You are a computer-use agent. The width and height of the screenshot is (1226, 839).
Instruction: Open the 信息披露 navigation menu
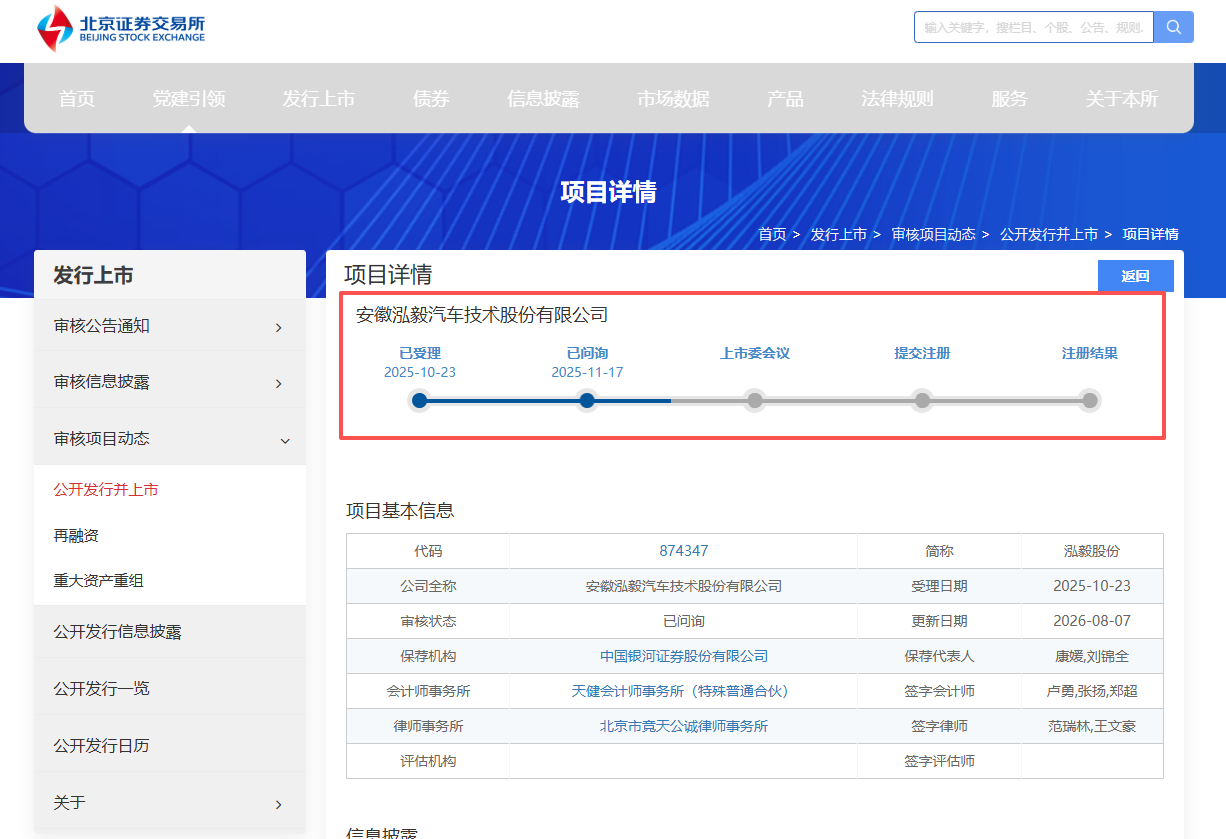click(543, 98)
